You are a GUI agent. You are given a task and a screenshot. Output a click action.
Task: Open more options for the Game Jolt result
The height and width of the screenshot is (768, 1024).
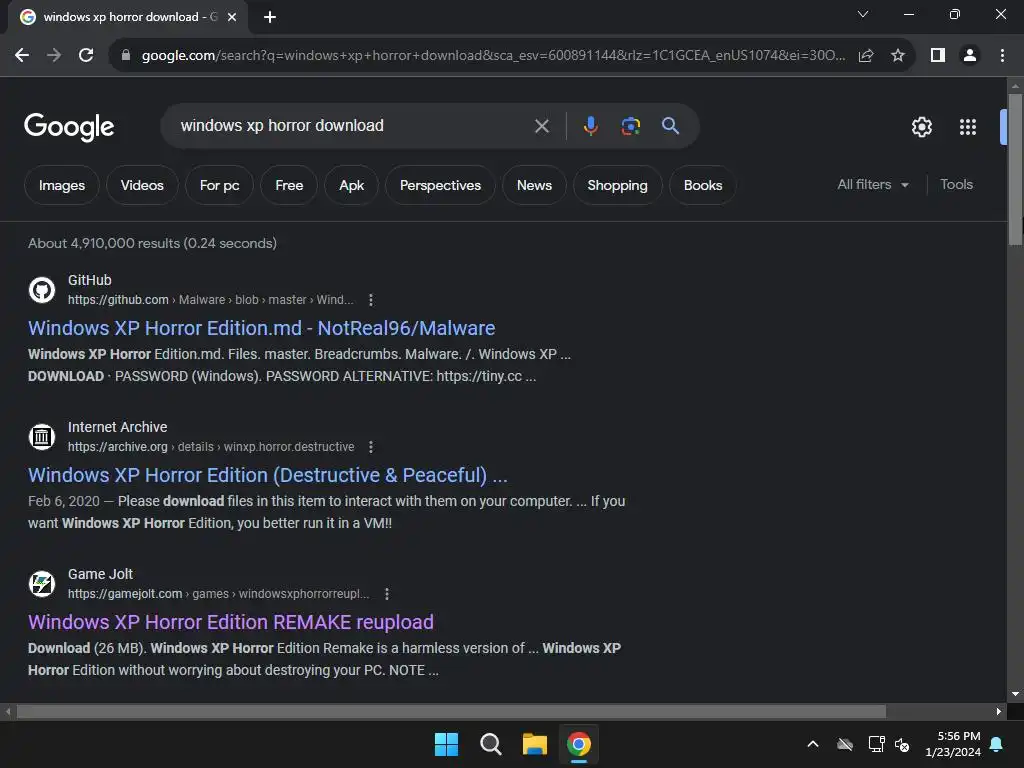(x=387, y=594)
